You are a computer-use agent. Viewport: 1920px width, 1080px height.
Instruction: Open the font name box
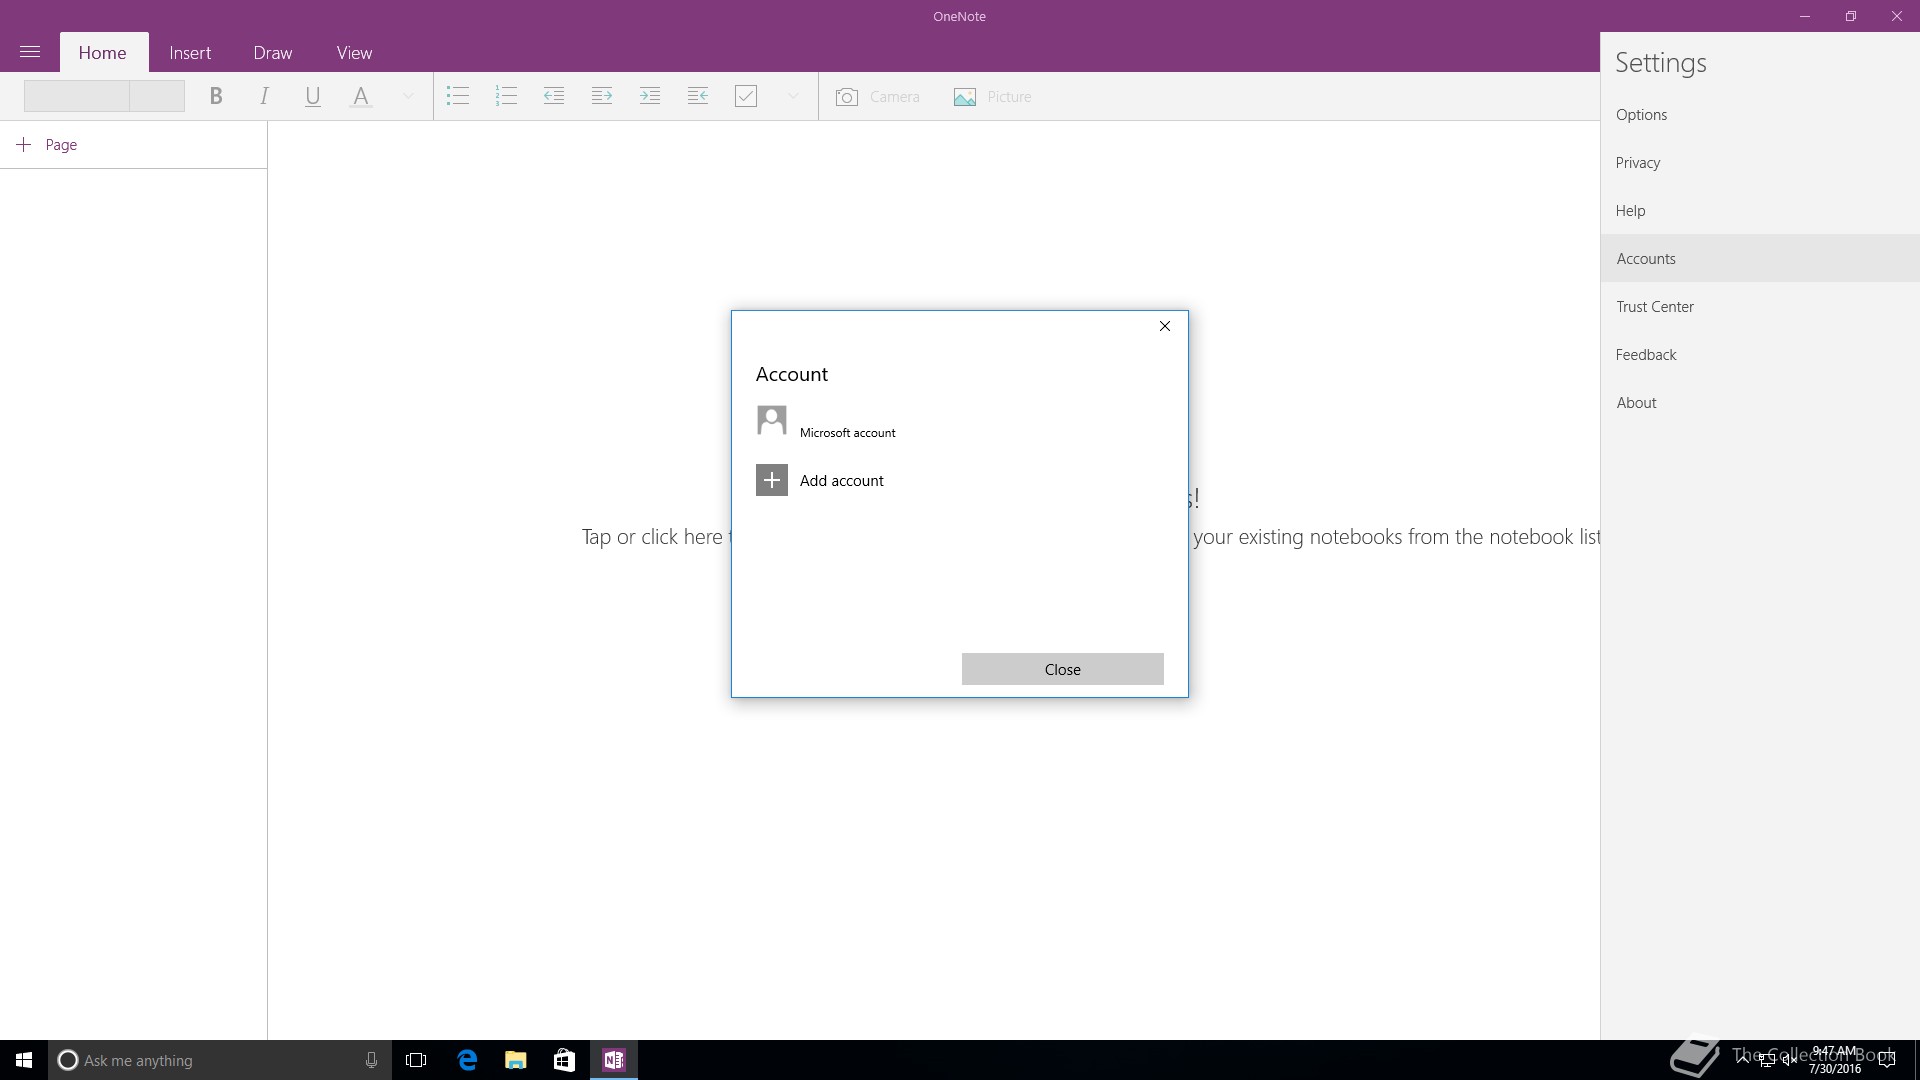point(77,96)
